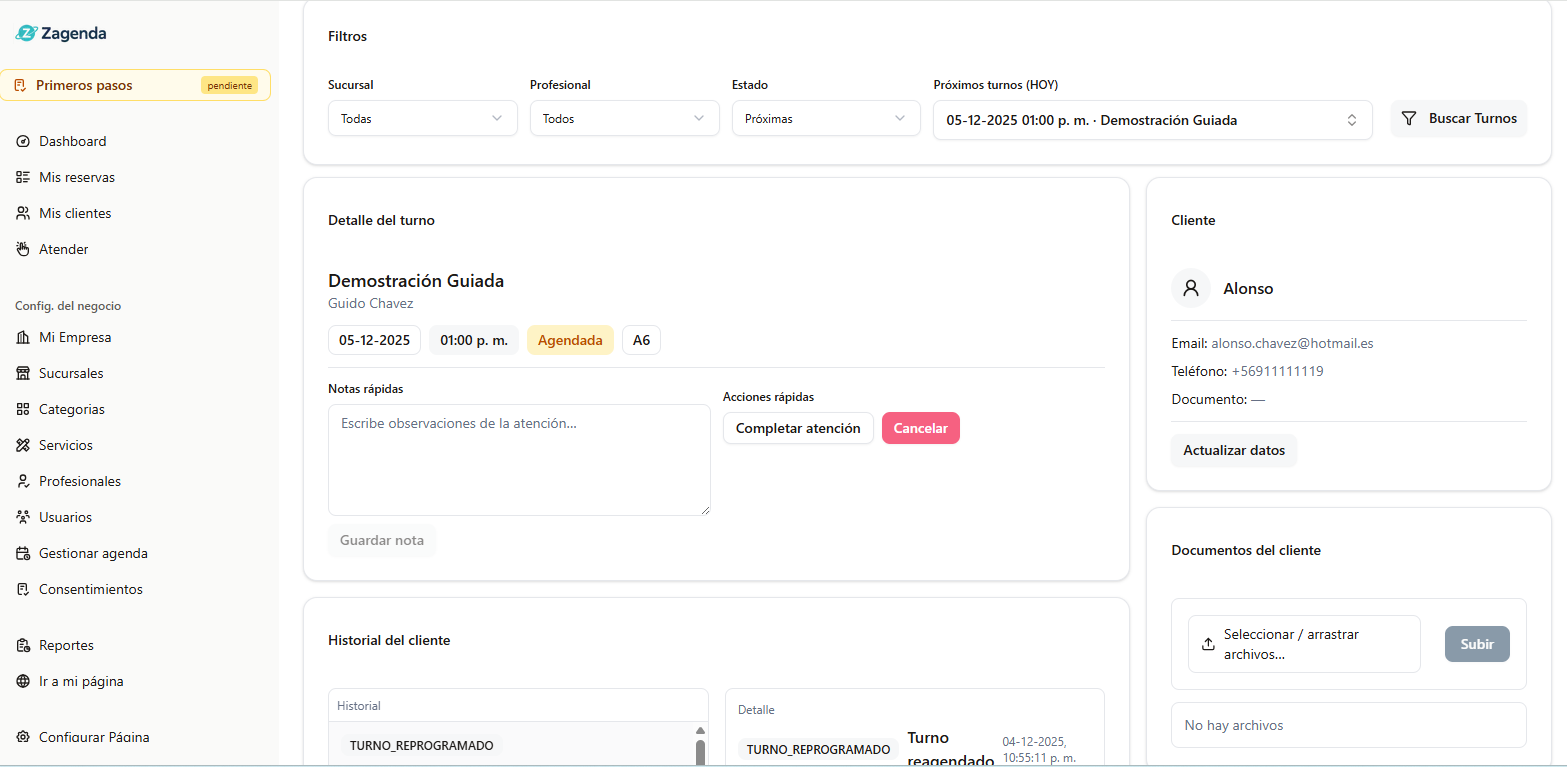The width and height of the screenshot is (1567, 767).
Task: Click the Mis reservas list icon
Action: [x=23, y=178]
